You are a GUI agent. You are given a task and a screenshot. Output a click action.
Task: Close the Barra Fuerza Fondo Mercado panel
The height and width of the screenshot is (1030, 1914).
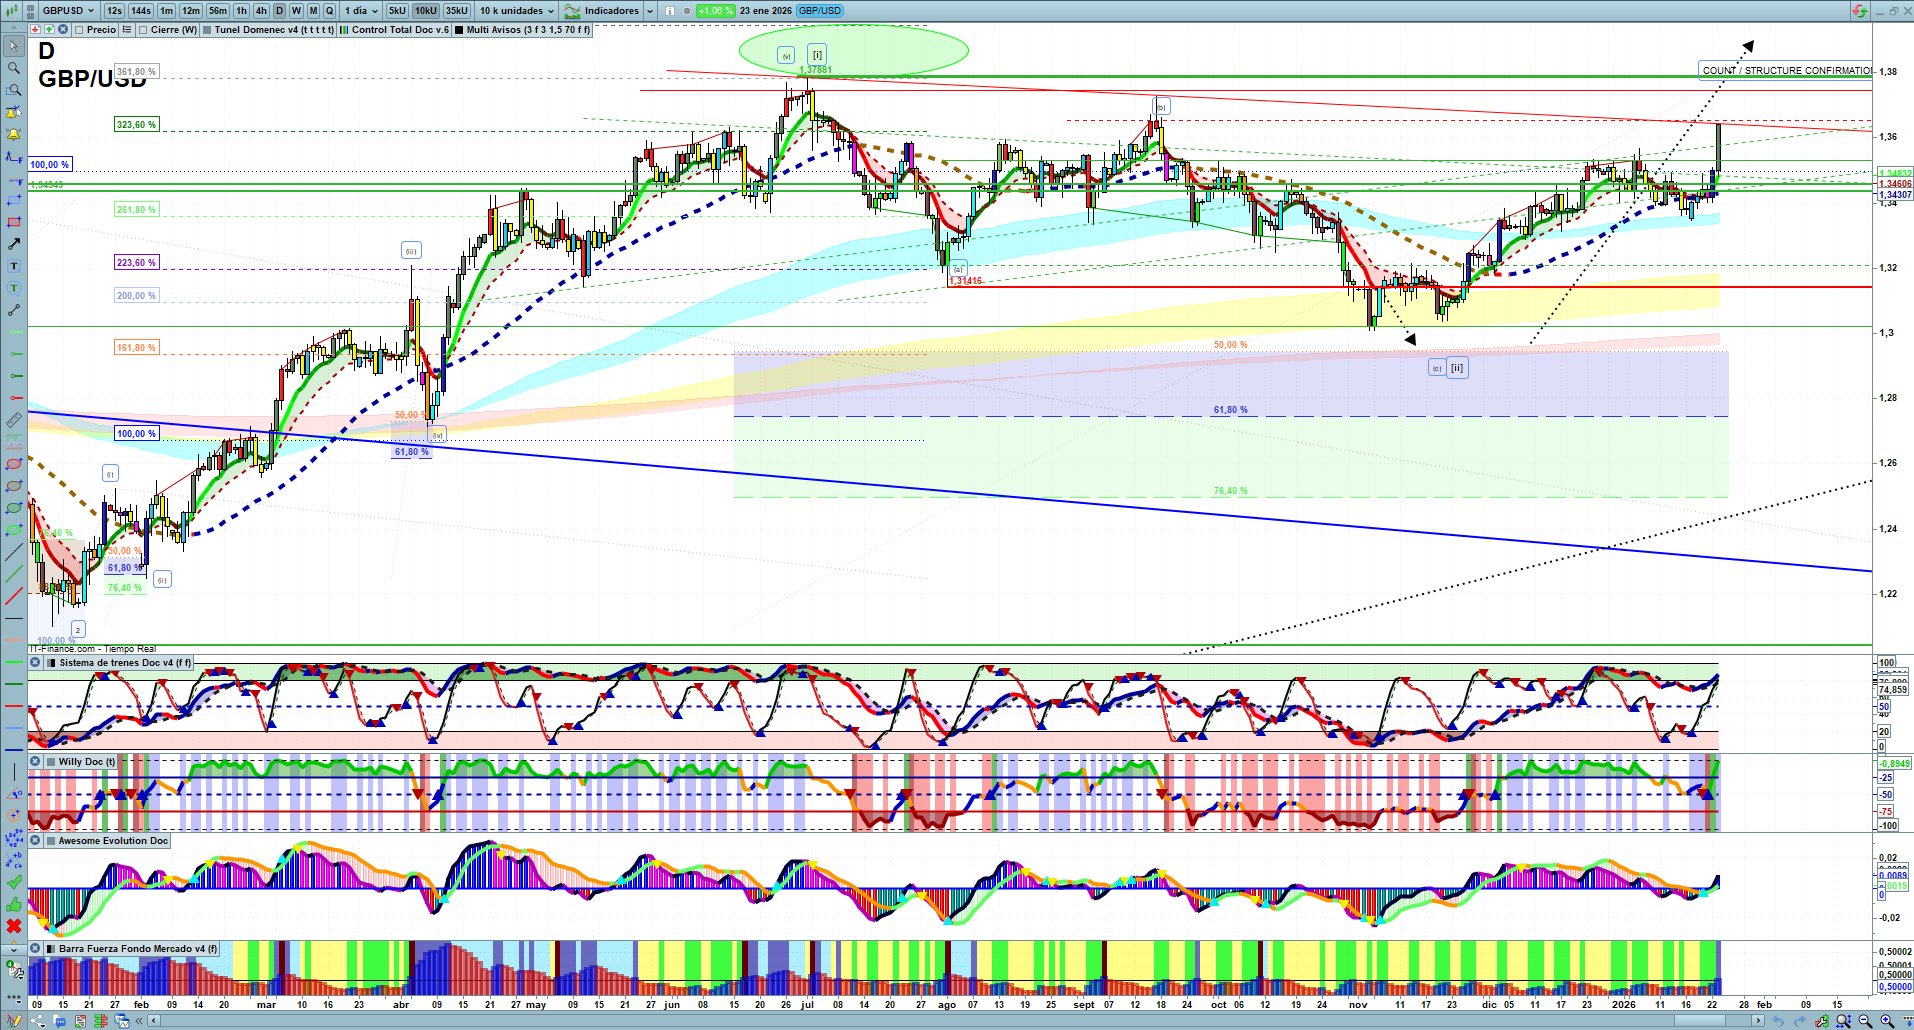tap(35, 949)
